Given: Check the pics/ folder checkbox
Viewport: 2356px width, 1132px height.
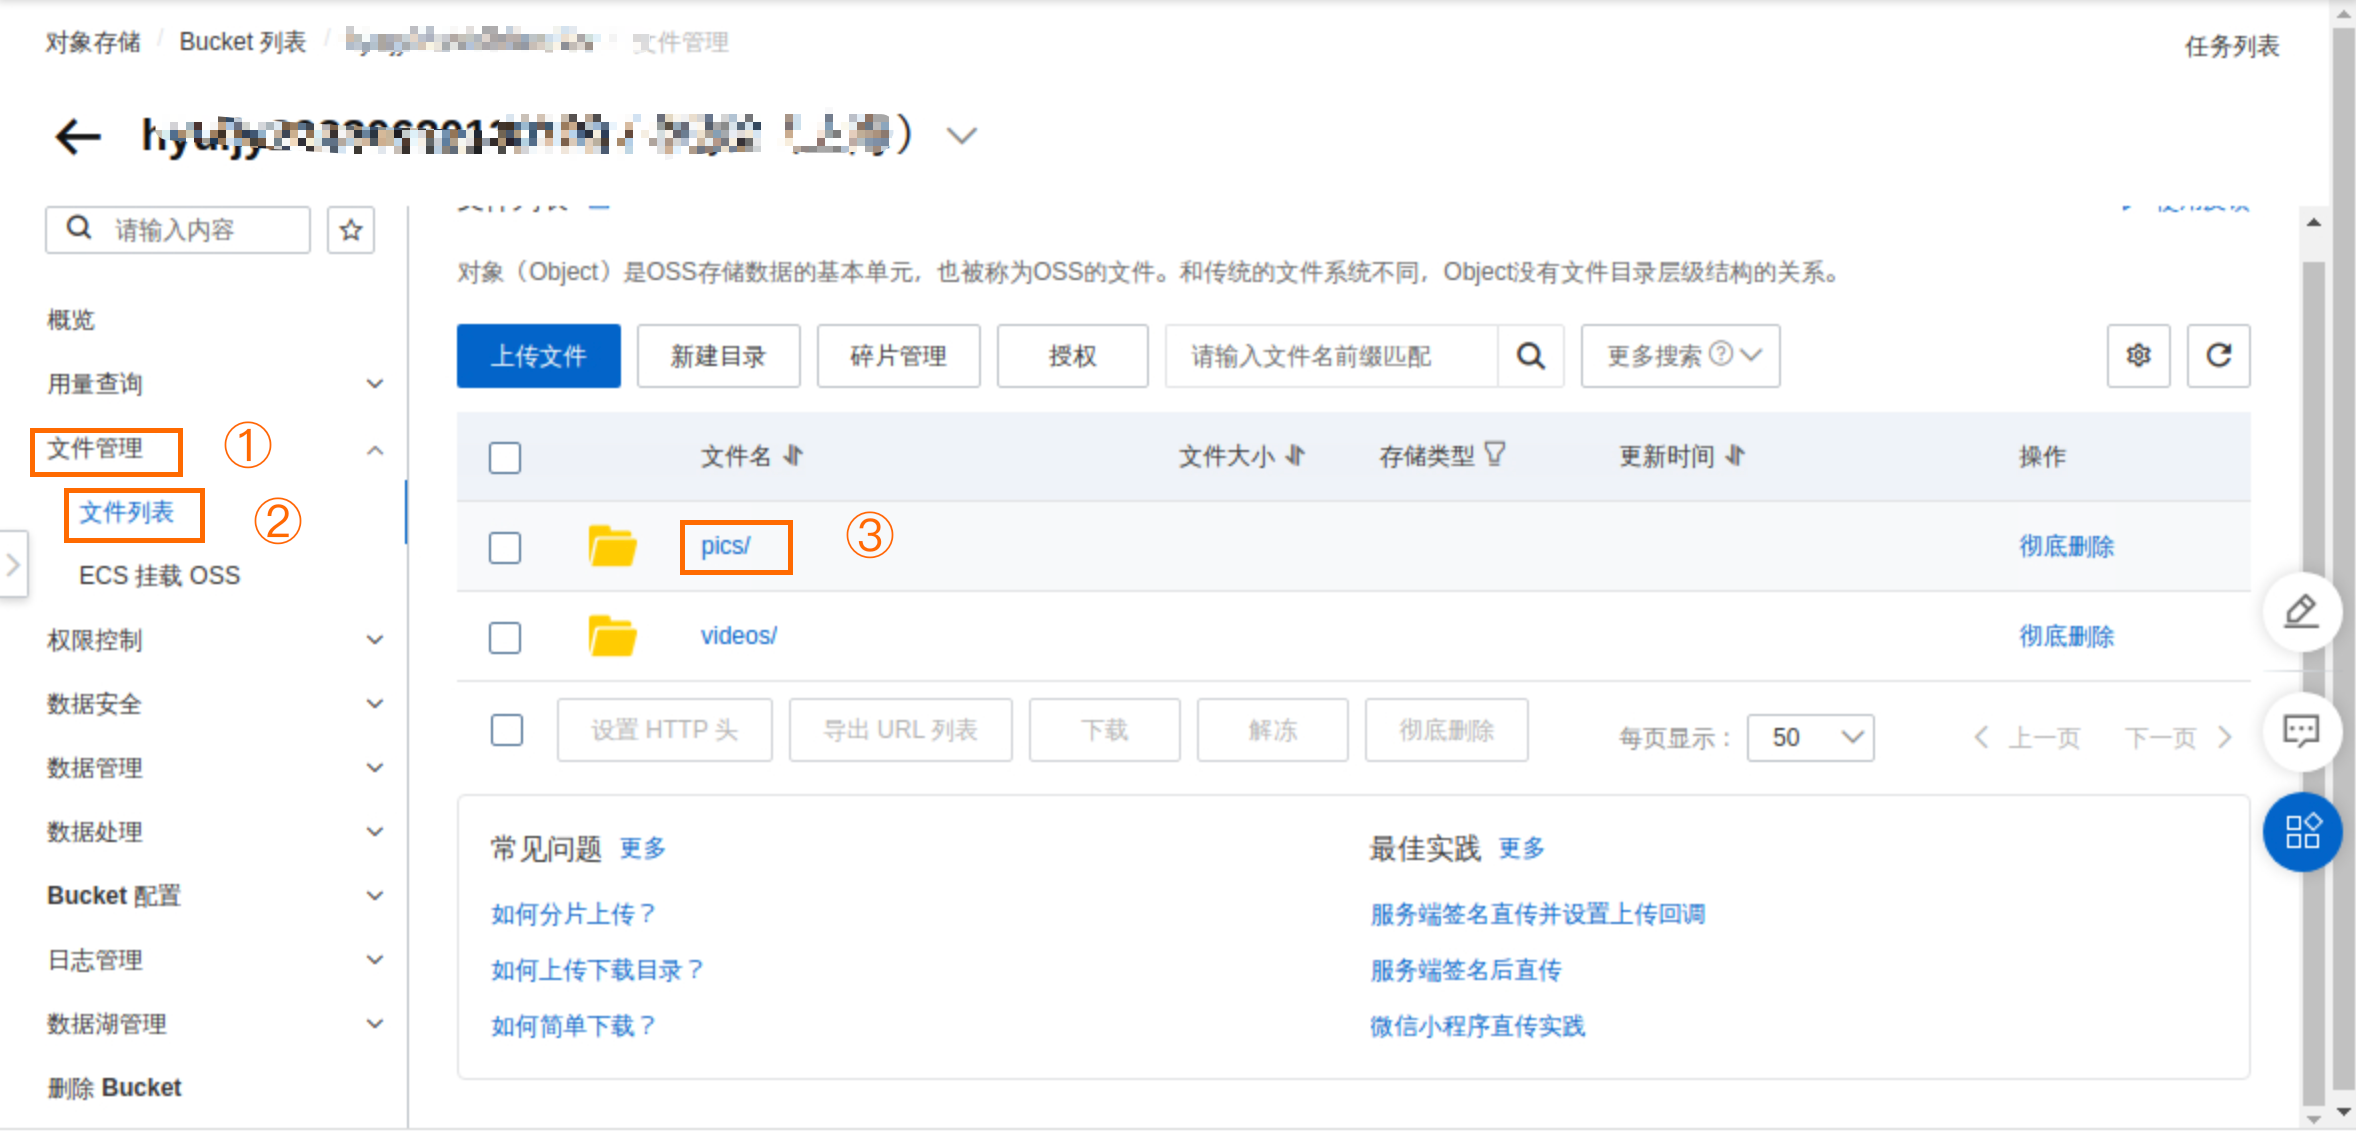Looking at the screenshot, I should pos(505,547).
